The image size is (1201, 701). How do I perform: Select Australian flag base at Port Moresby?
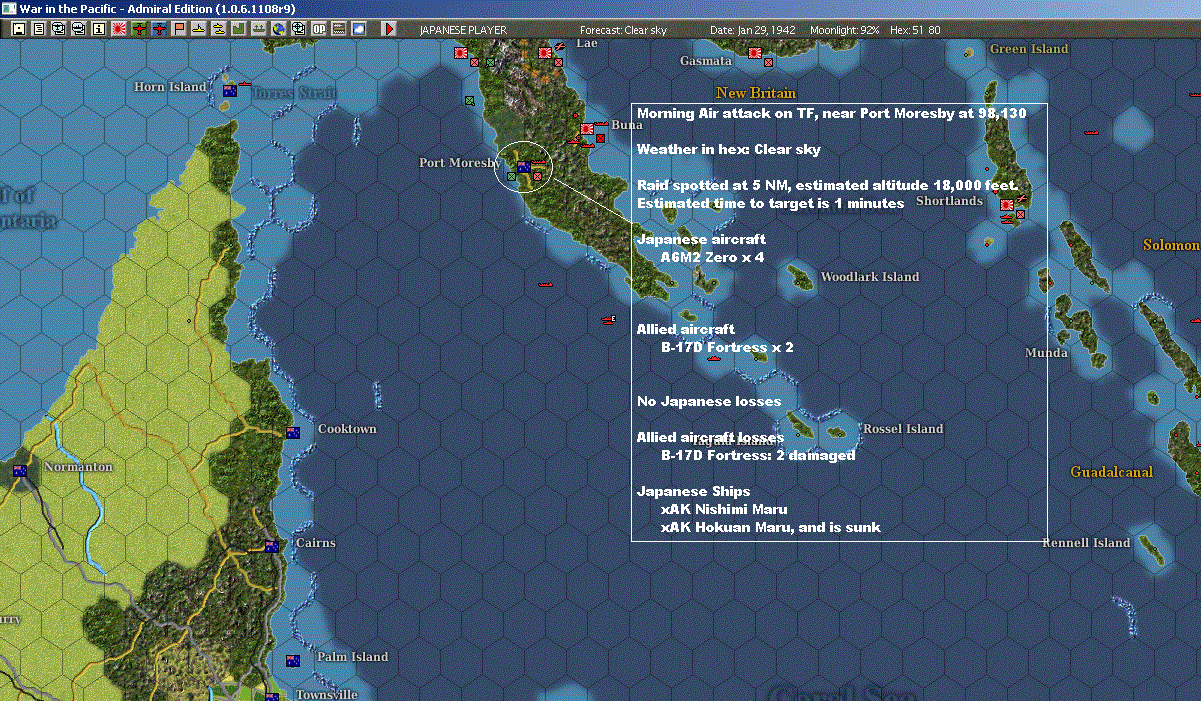524,167
